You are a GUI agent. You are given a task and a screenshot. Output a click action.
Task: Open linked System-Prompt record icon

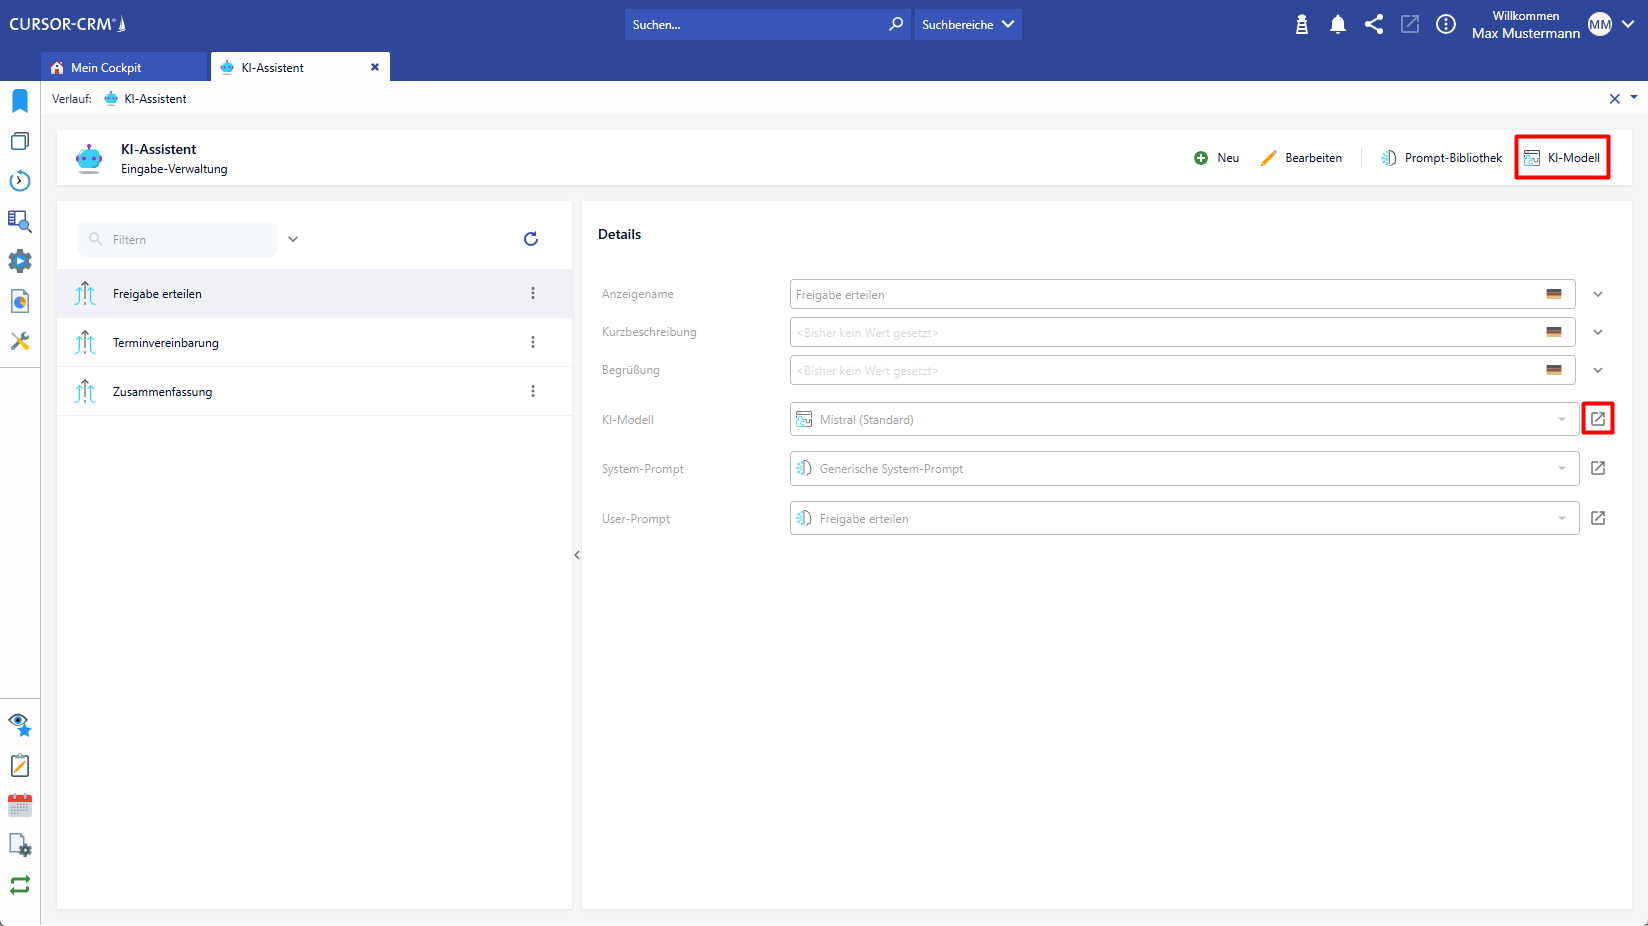[x=1597, y=468]
